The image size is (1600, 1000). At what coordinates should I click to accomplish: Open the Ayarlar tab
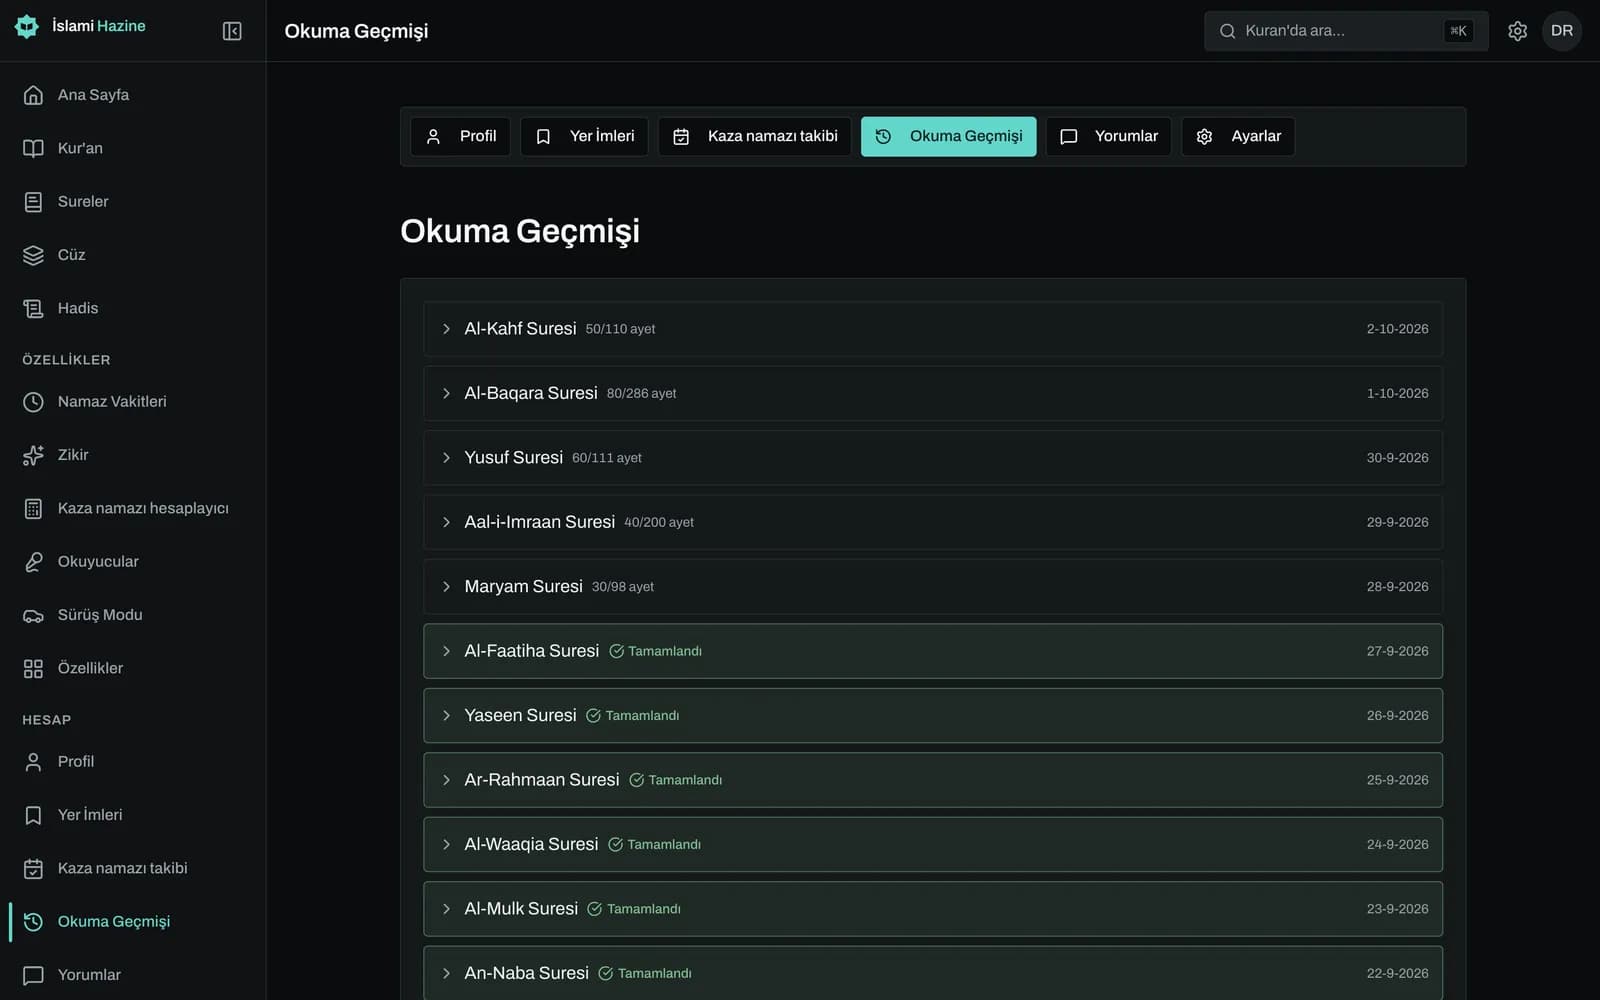[x=1238, y=136]
